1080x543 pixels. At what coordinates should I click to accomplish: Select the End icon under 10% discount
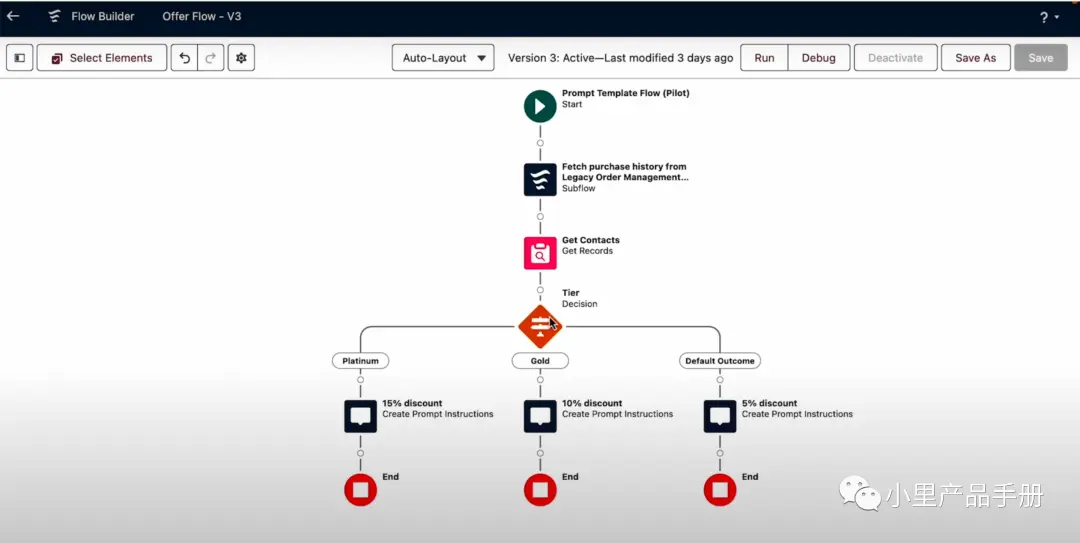[x=540, y=490]
